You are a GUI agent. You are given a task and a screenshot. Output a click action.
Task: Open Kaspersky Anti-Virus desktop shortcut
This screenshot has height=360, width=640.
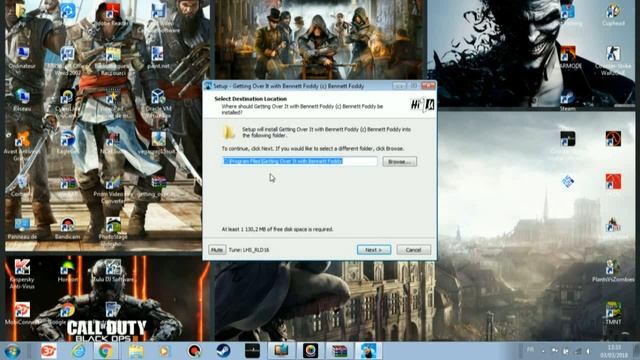pos(22,274)
